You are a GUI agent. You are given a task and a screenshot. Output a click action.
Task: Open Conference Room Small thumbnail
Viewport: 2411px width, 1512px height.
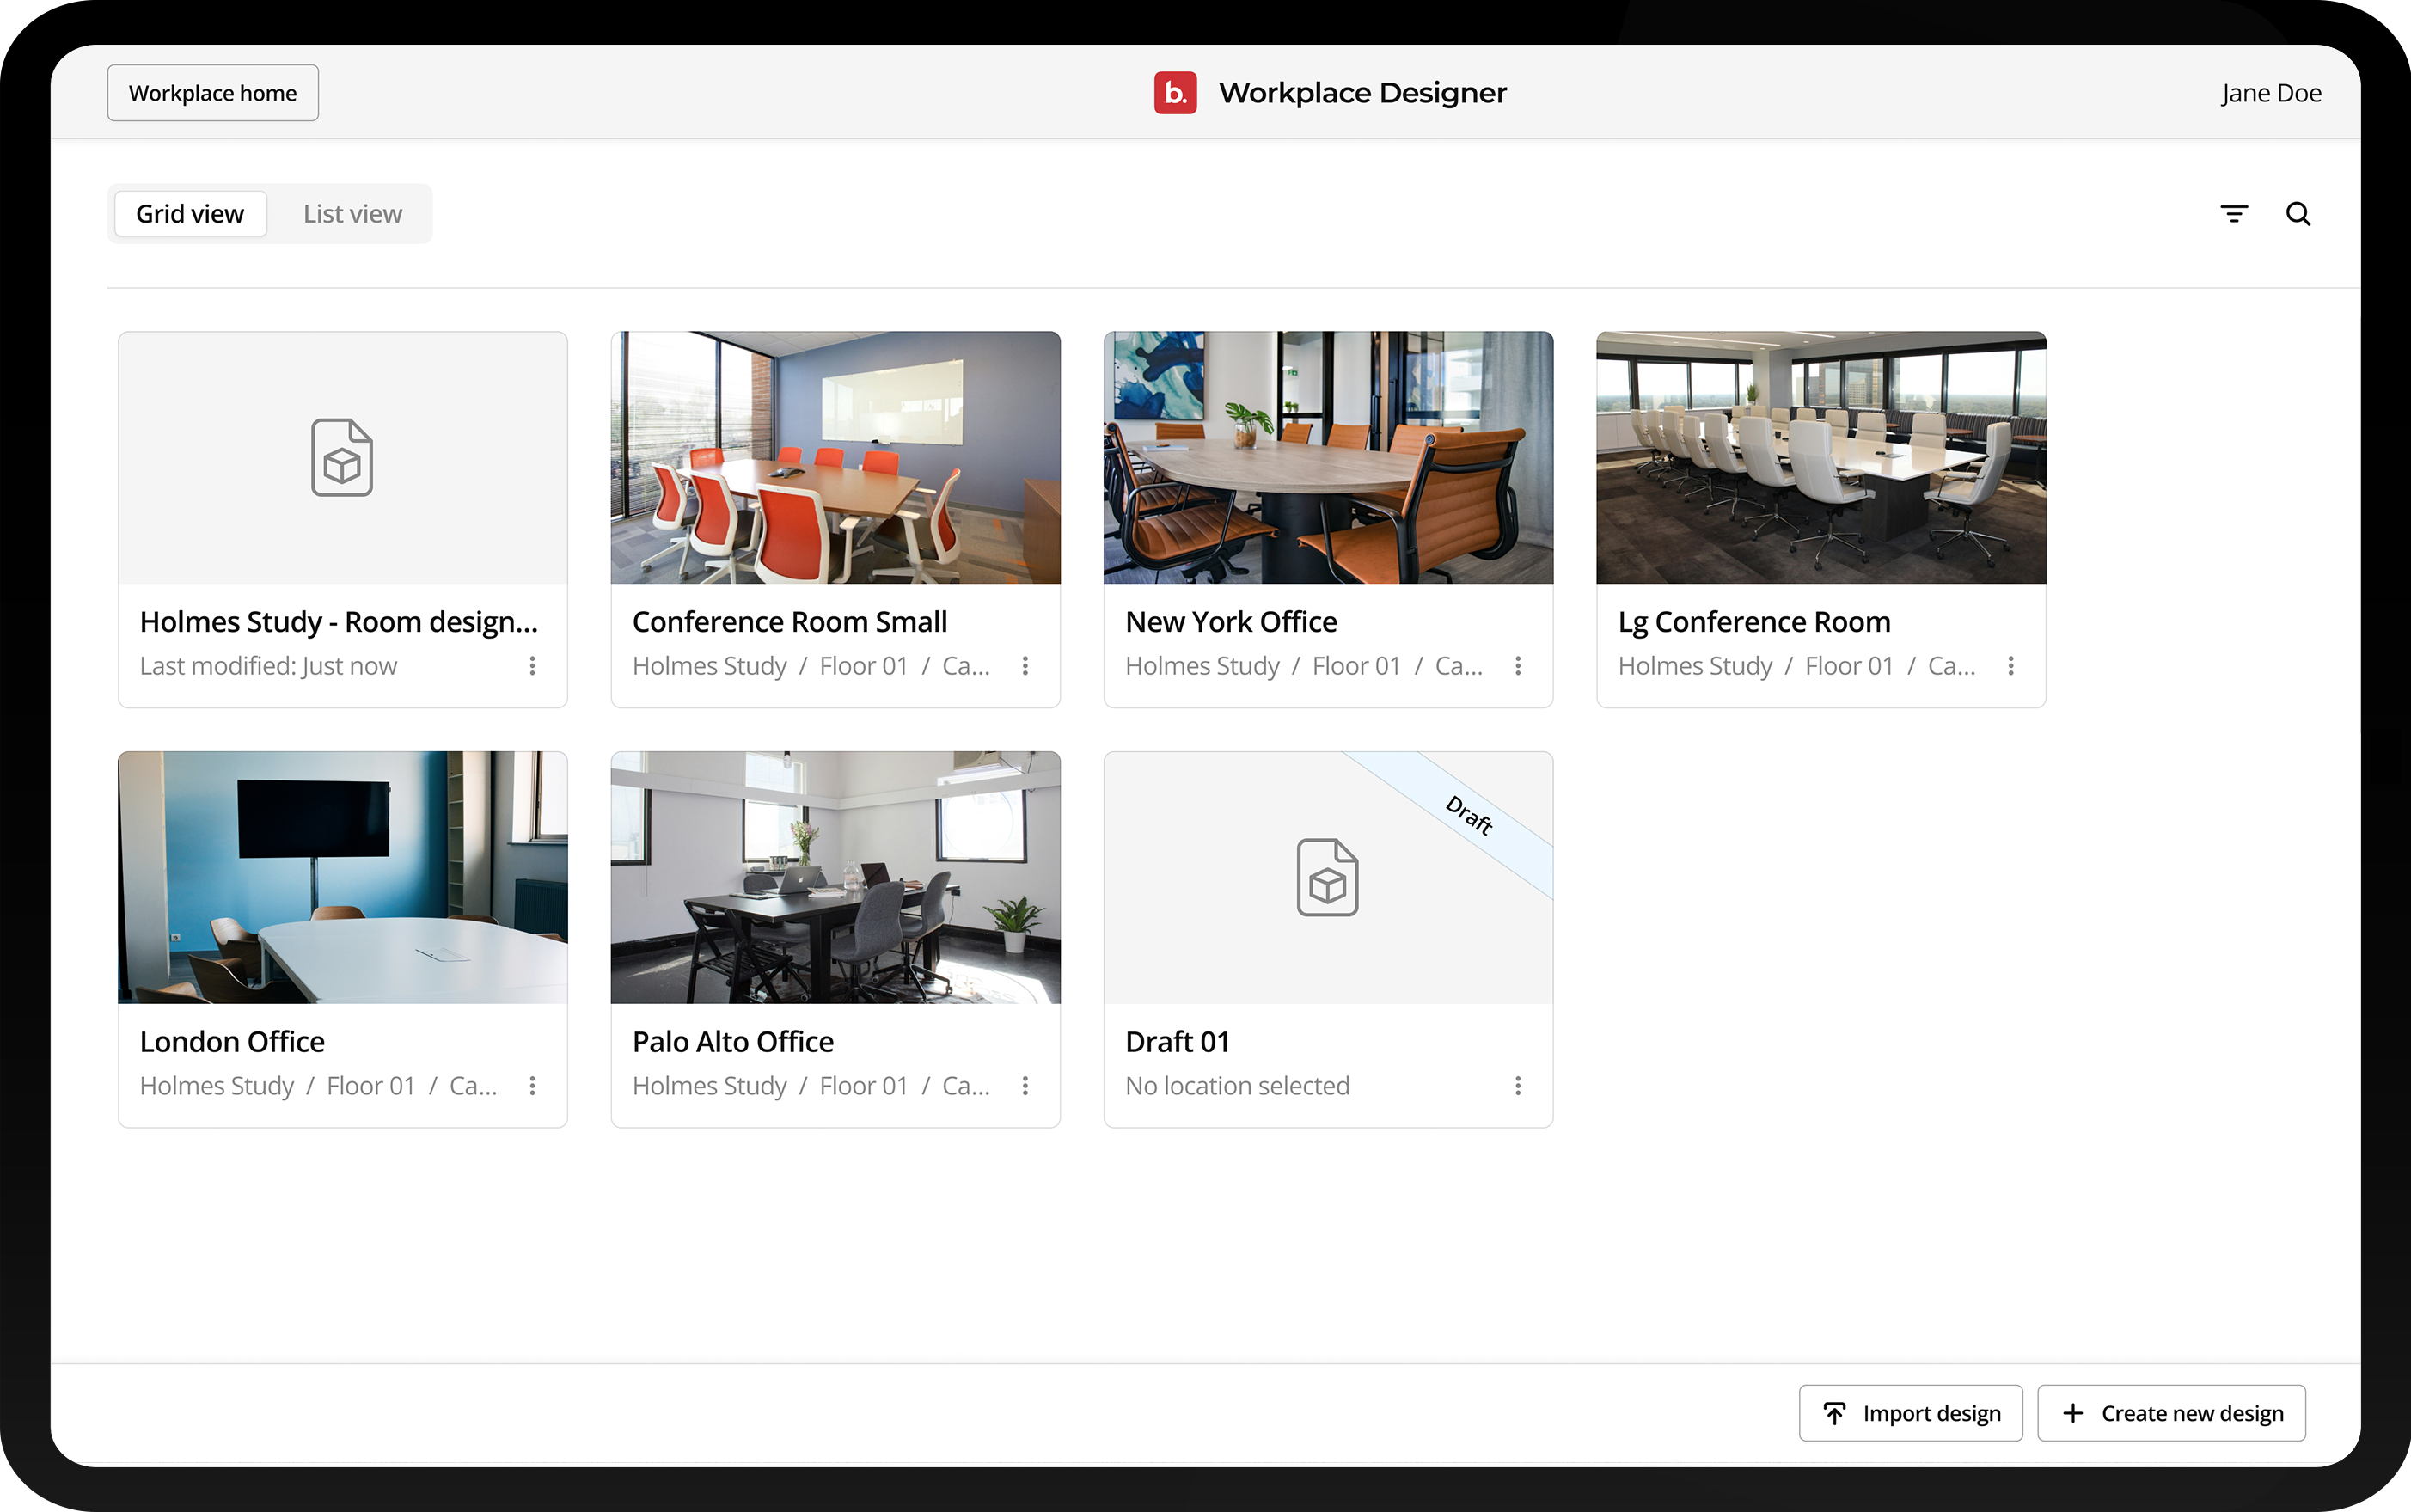coord(836,458)
